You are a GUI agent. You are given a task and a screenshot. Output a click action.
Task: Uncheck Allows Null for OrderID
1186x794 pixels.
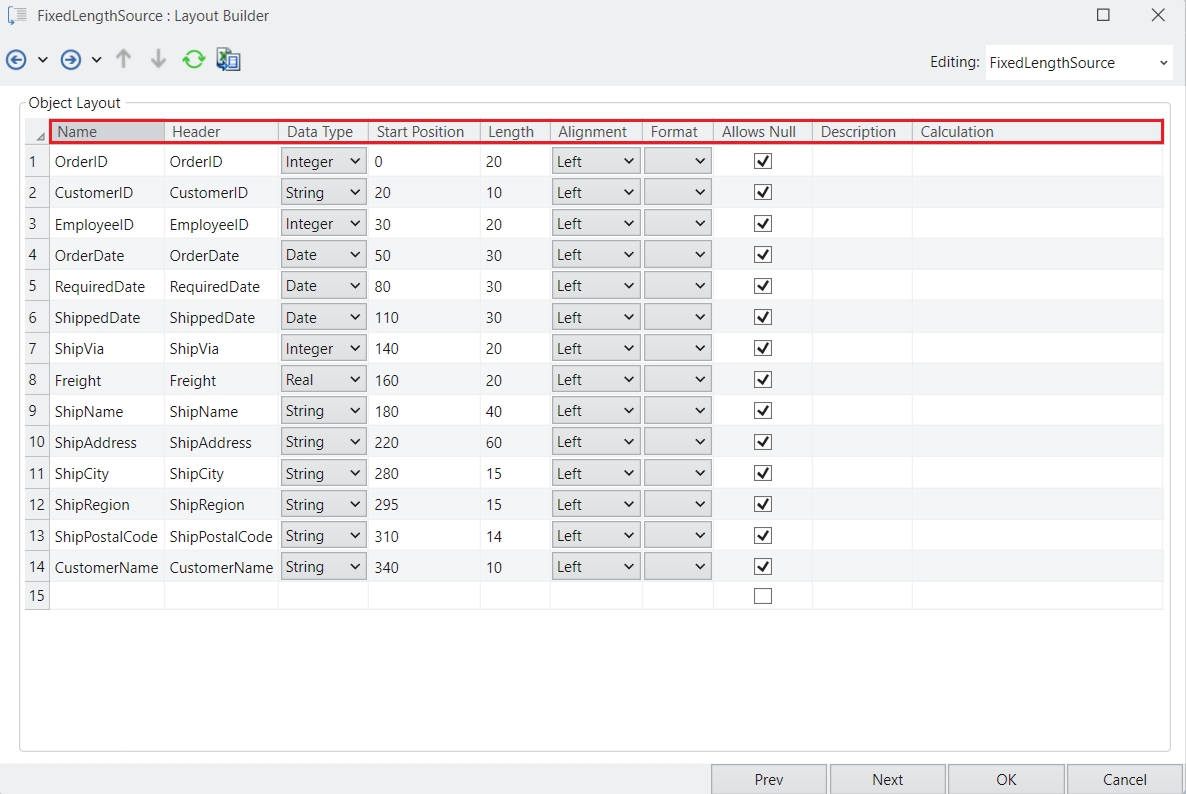click(763, 161)
